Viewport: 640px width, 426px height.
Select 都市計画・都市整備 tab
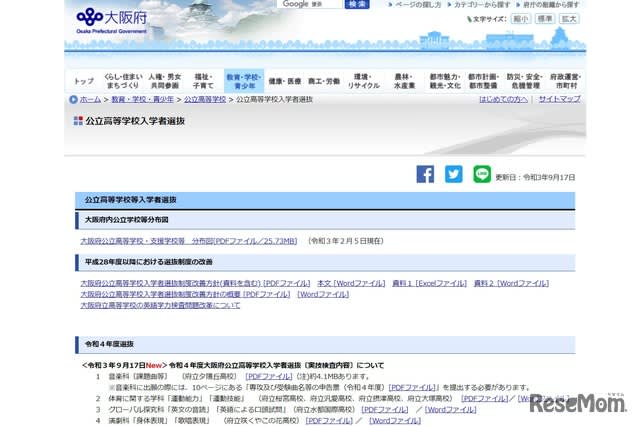pyautogui.click(x=483, y=81)
